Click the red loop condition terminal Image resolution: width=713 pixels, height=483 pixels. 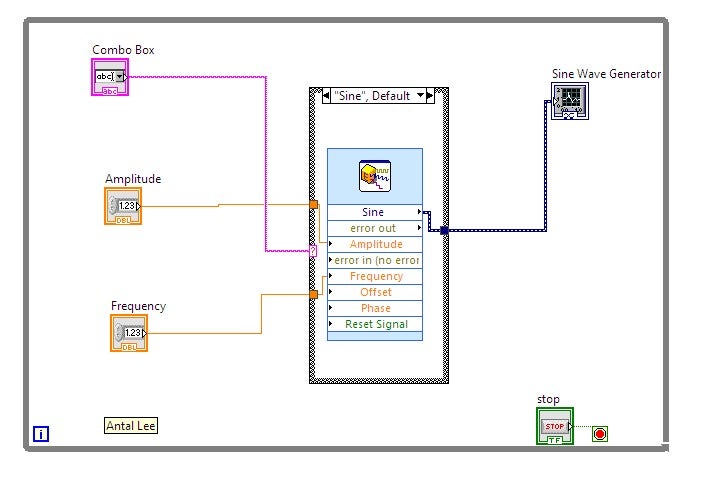click(x=600, y=433)
